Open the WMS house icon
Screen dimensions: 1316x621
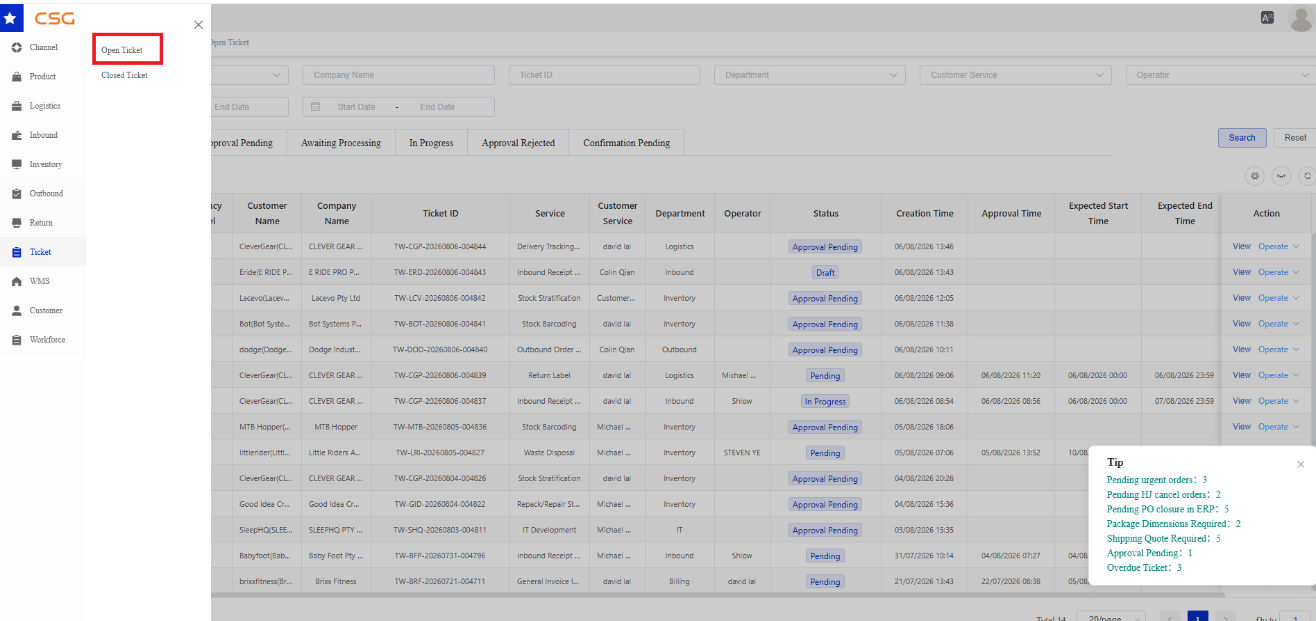[17, 282]
